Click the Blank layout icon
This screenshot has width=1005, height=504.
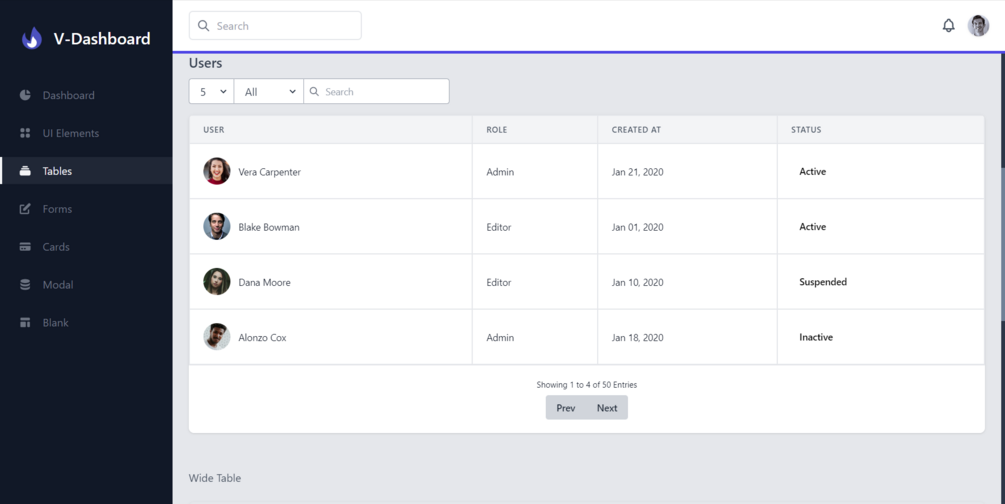click(x=25, y=323)
